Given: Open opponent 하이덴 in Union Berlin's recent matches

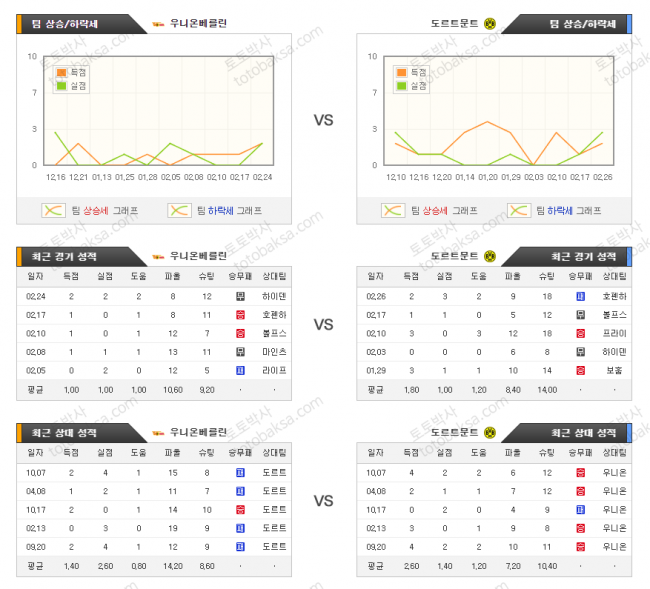Looking at the screenshot, I should [274, 296].
